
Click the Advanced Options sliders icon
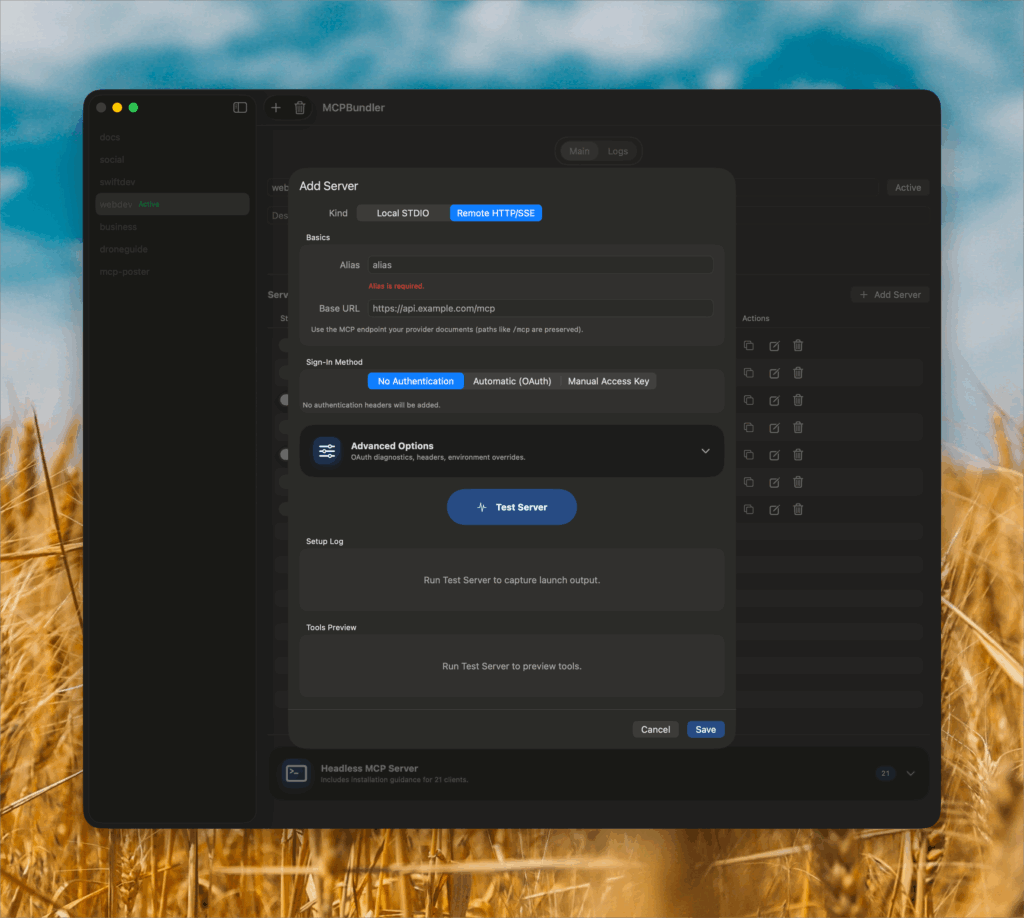327,451
